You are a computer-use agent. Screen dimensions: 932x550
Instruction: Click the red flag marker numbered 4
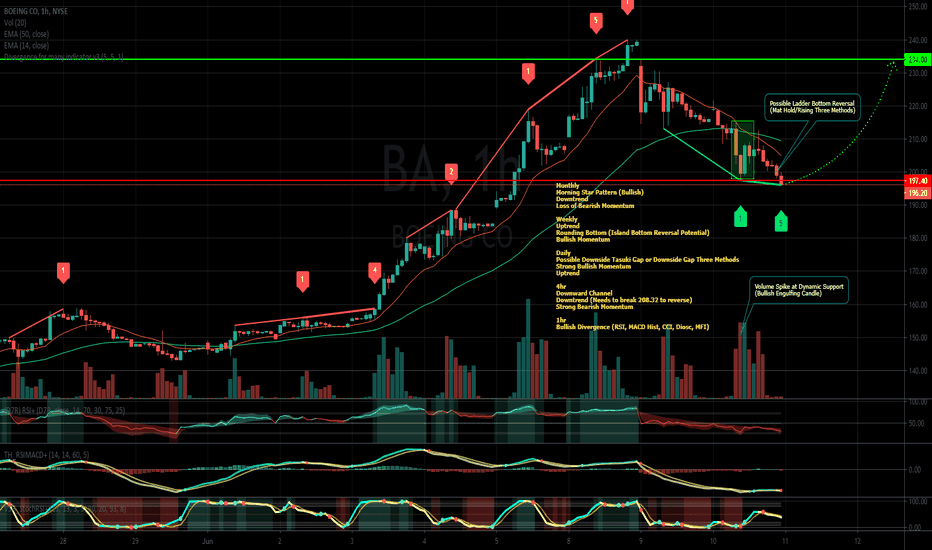click(x=374, y=272)
